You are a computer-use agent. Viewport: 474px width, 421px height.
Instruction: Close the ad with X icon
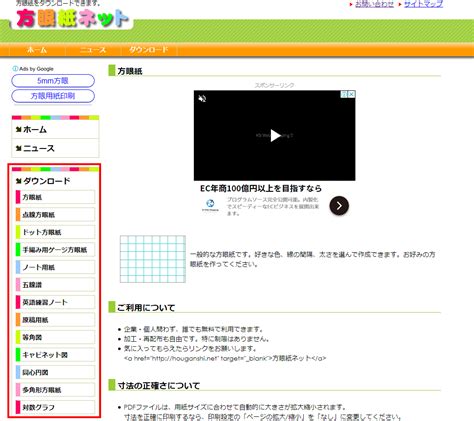pos(351,94)
